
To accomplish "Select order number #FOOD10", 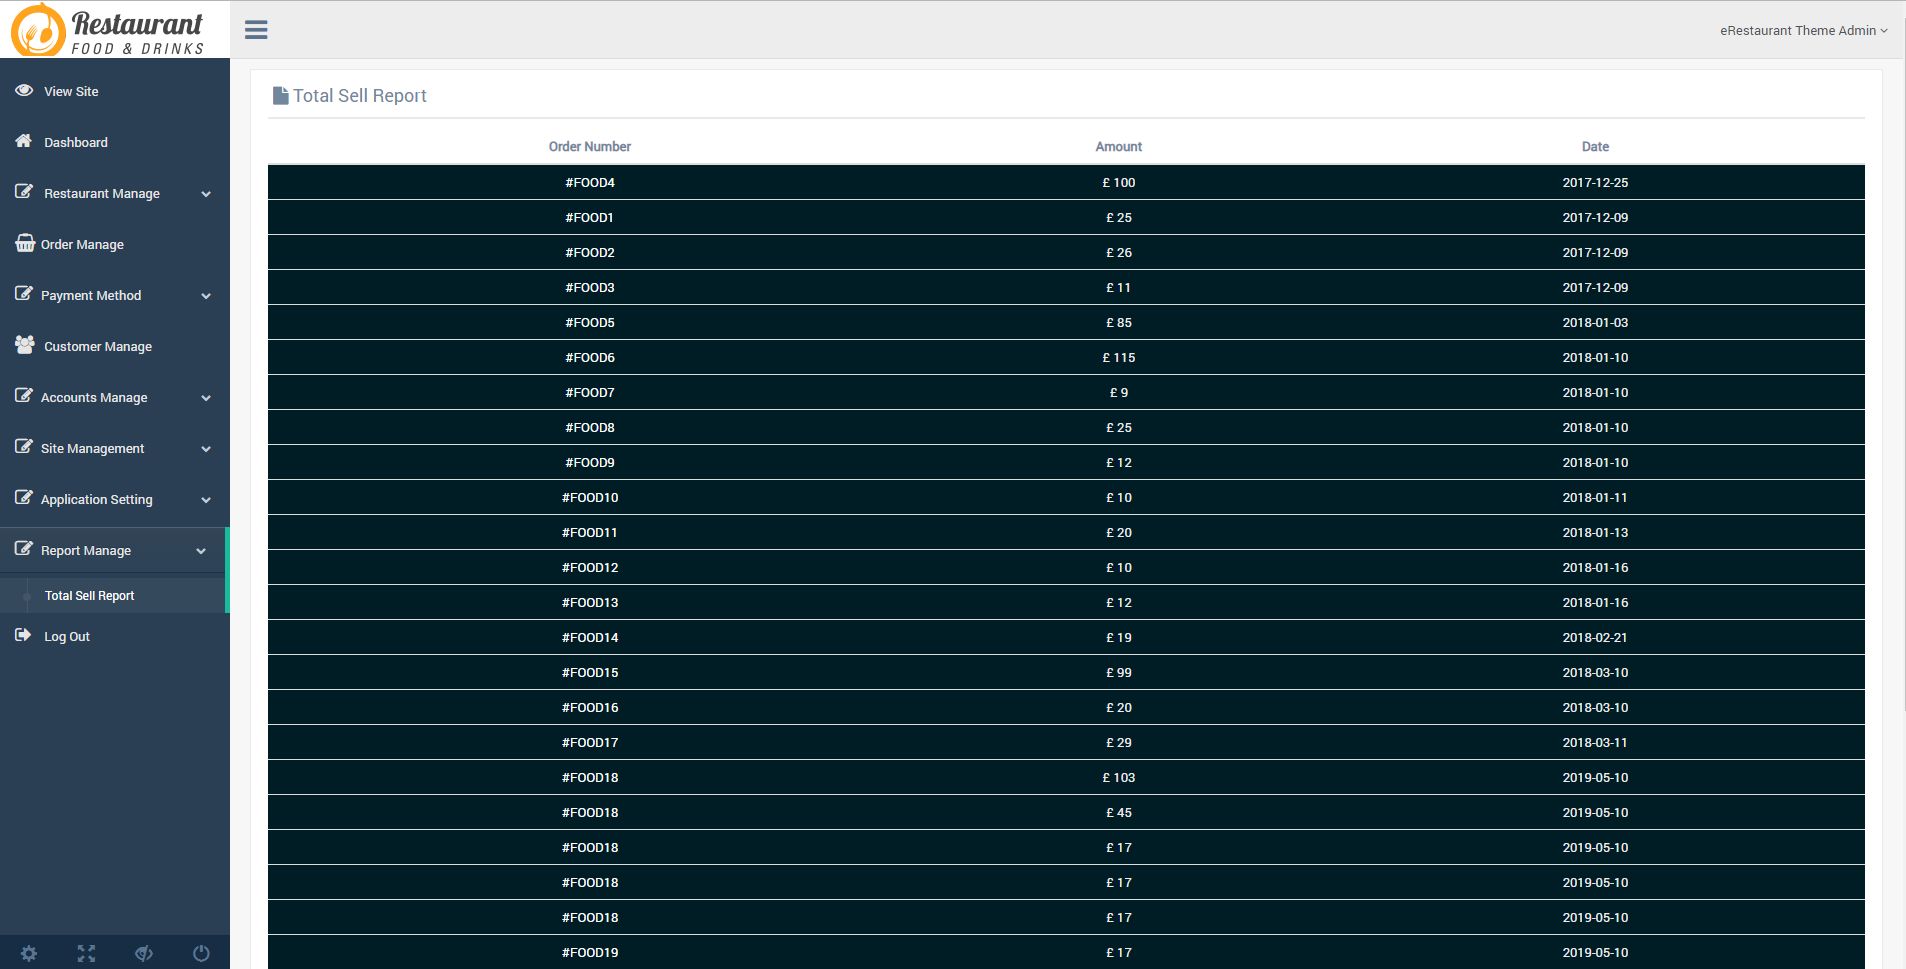I will pos(590,497).
